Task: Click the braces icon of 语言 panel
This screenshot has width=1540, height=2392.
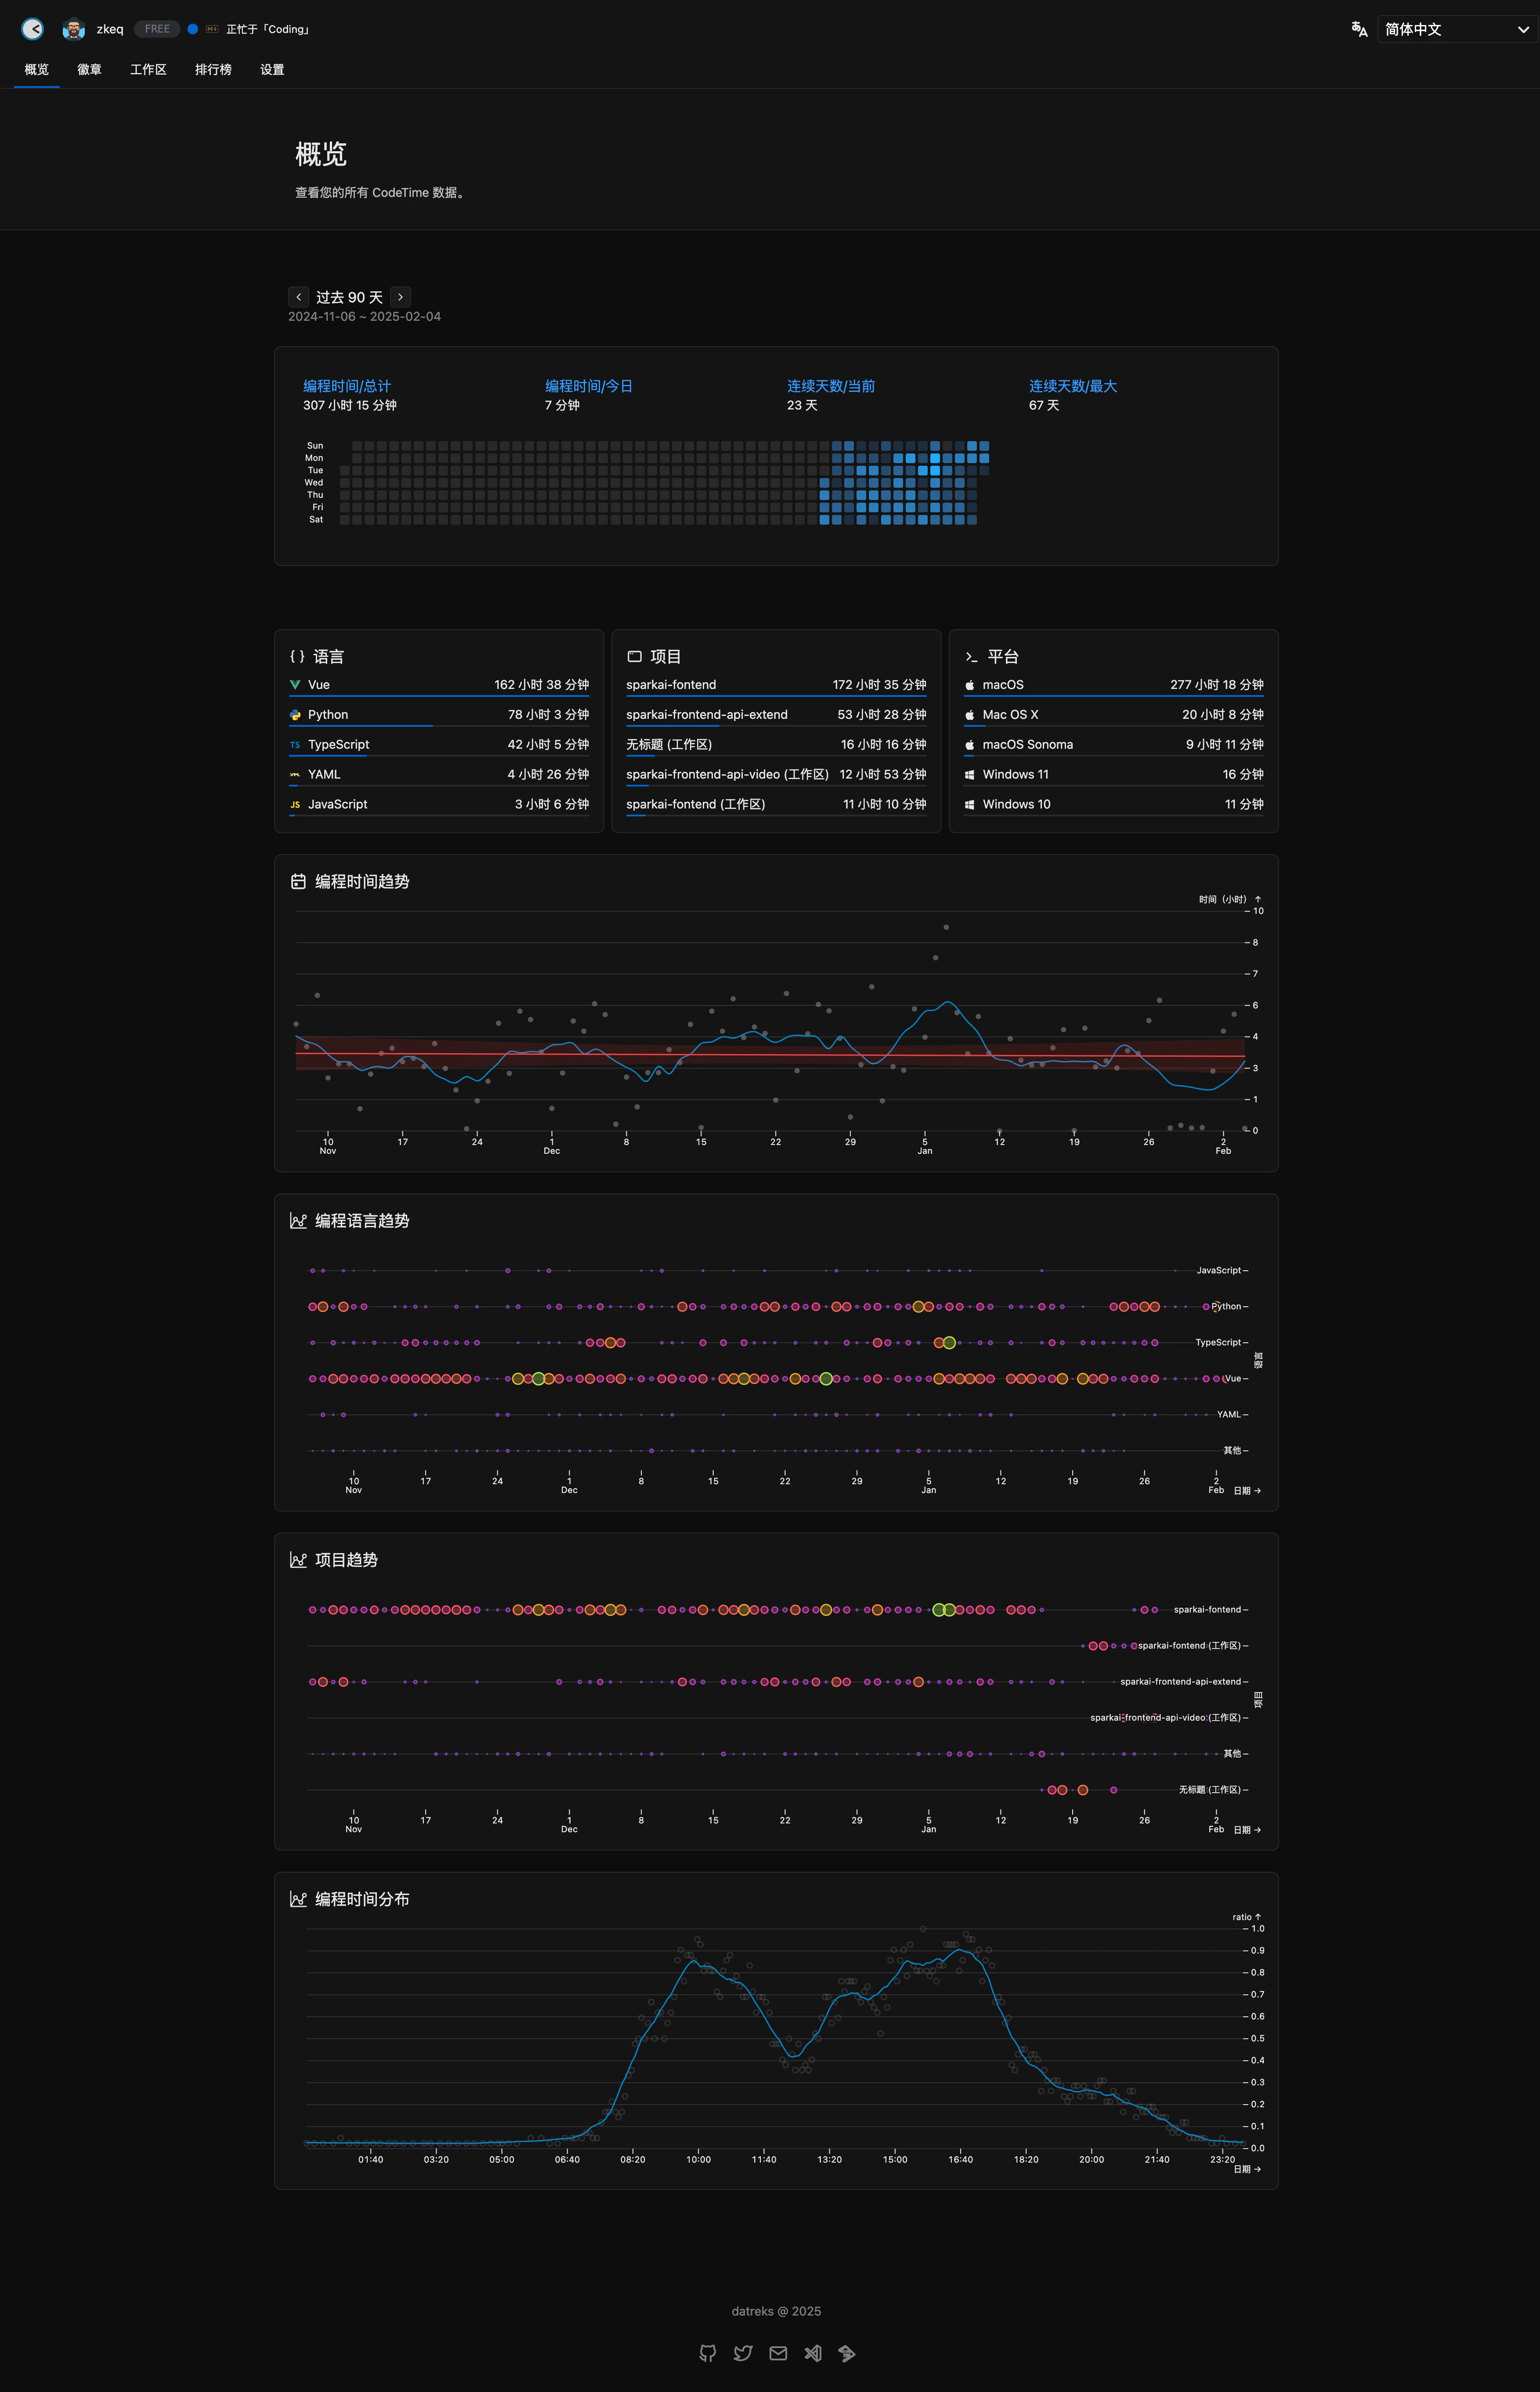Action: tap(297, 656)
